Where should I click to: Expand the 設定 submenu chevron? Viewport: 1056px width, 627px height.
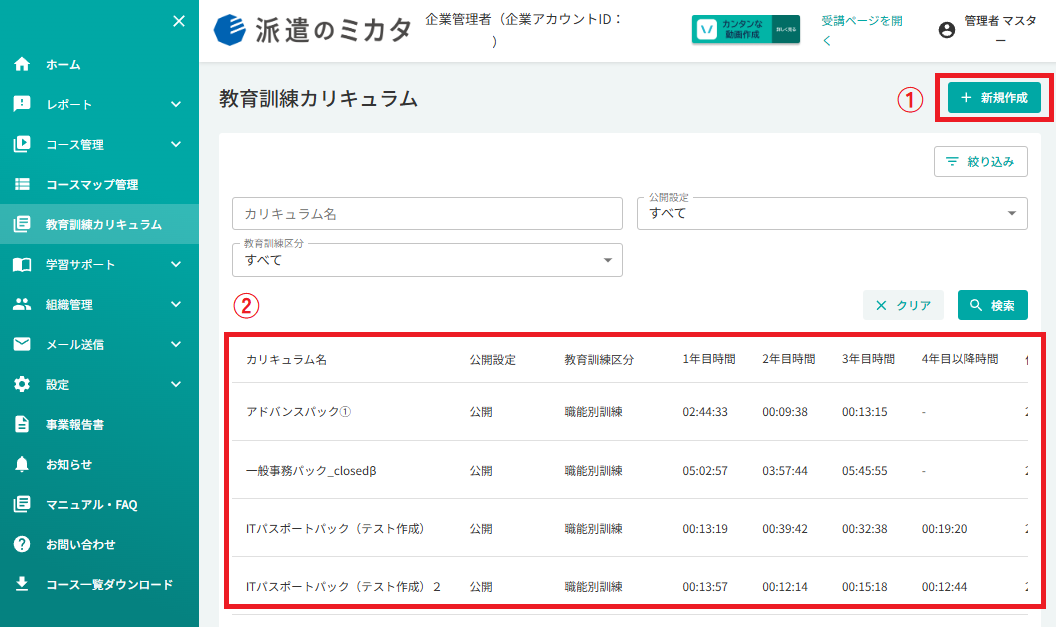point(176,384)
